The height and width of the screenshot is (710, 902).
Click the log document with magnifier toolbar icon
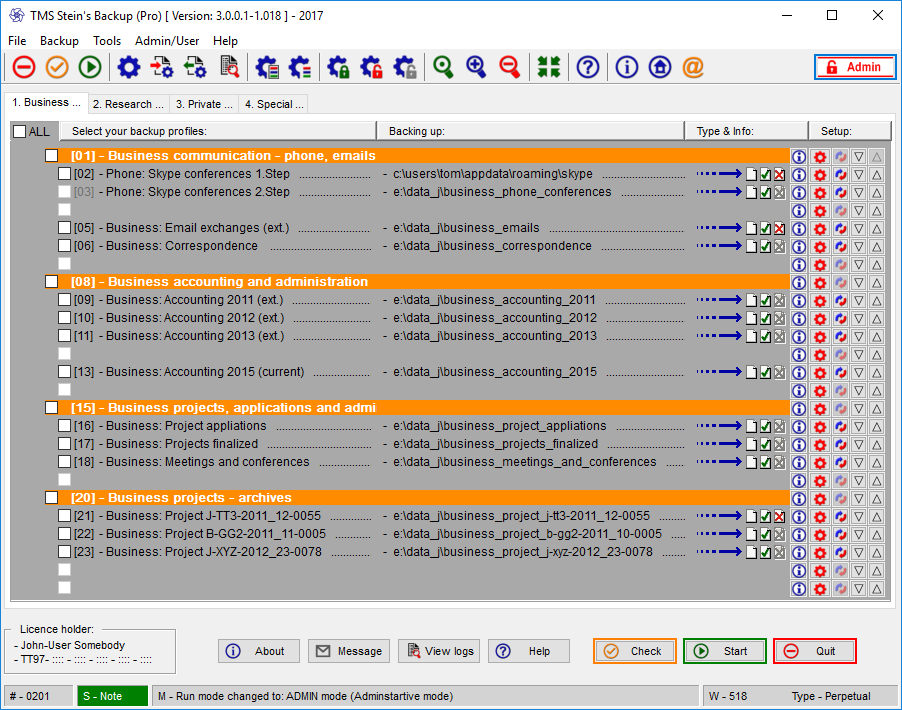point(230,67)
